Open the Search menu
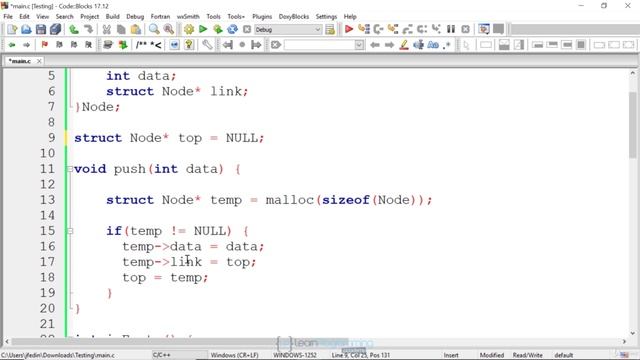Screen dimensions: 640x360 64,16
